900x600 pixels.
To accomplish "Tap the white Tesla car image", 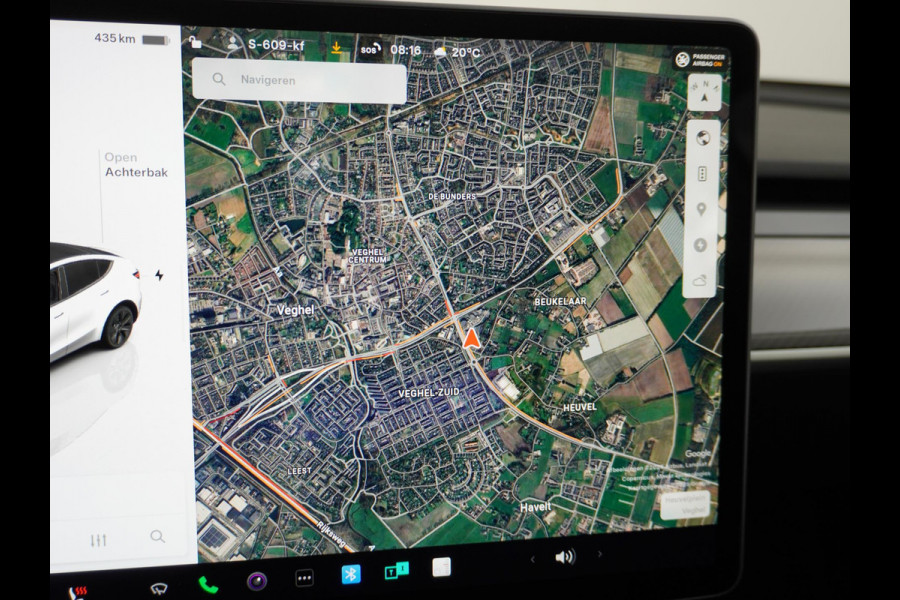I will pyautogui.click(x=95, y=301).
